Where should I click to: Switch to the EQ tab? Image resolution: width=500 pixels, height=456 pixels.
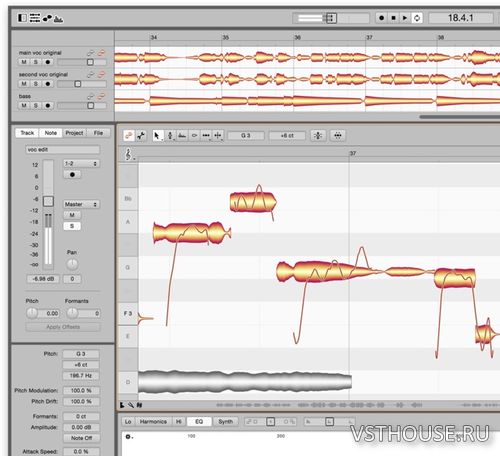click(199, 422)
